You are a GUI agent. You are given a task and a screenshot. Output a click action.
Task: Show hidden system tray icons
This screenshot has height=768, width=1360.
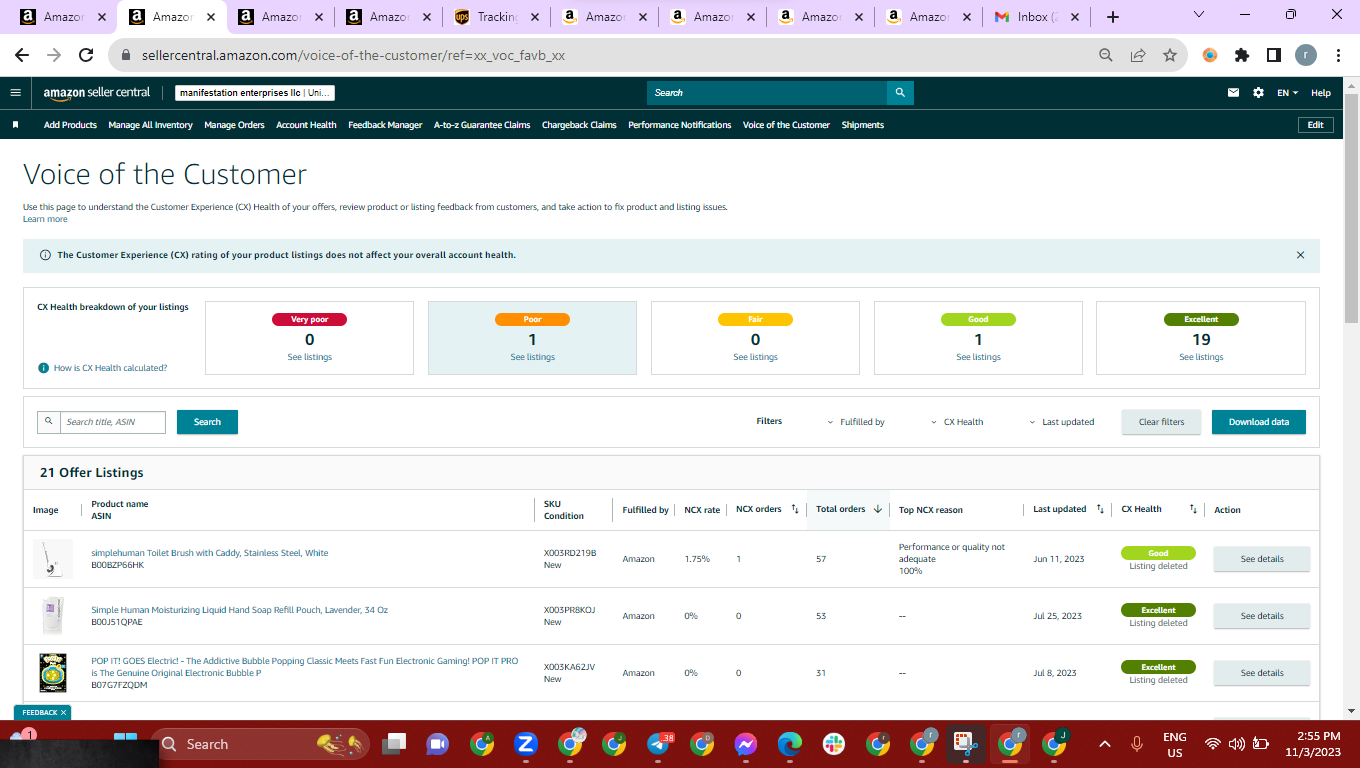pos(1105,744)
